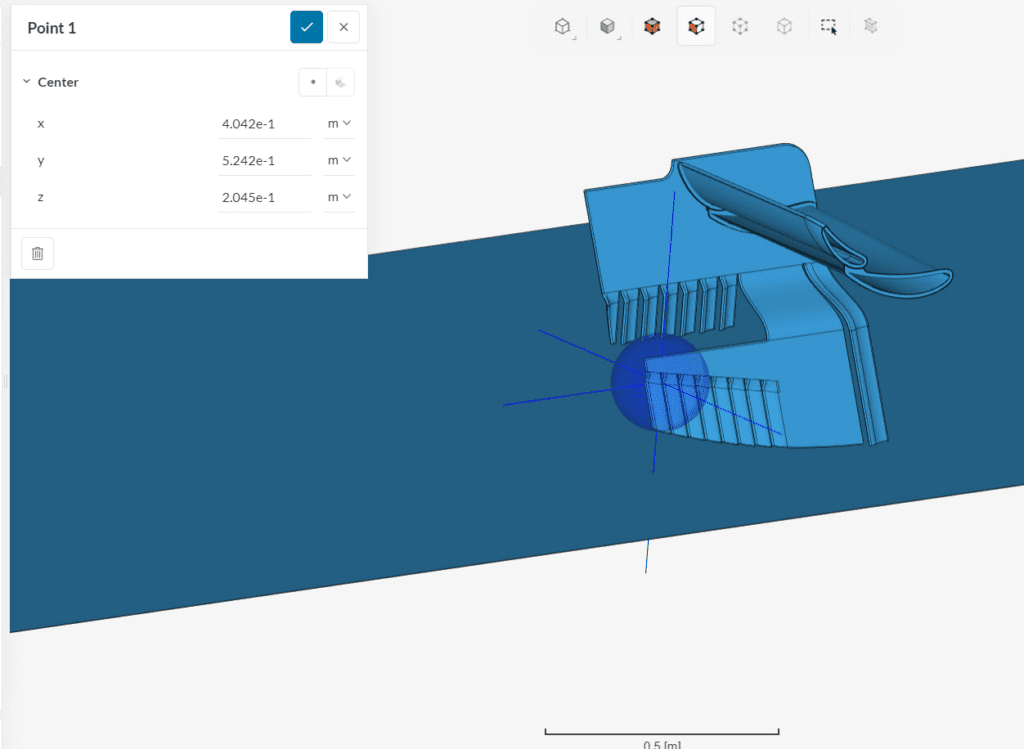Viewport: 1024px width, 749px height.
Task: Click the highlighted orange-face cube tool
Action: (x=696, y=26)
